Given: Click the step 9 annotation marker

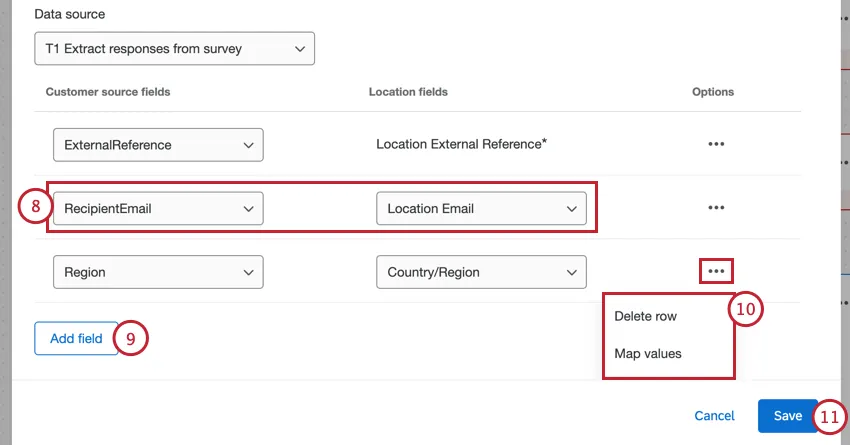Looking at the screenshot, I should pyautogui.click(x=131, y=338).
